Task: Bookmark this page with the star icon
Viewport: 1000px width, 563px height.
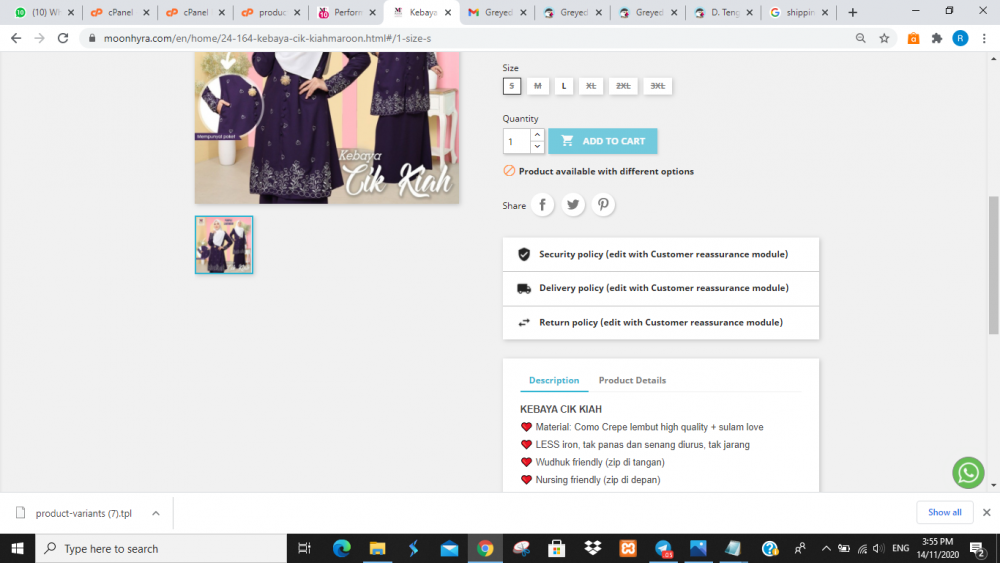Action: coord(884,38)
